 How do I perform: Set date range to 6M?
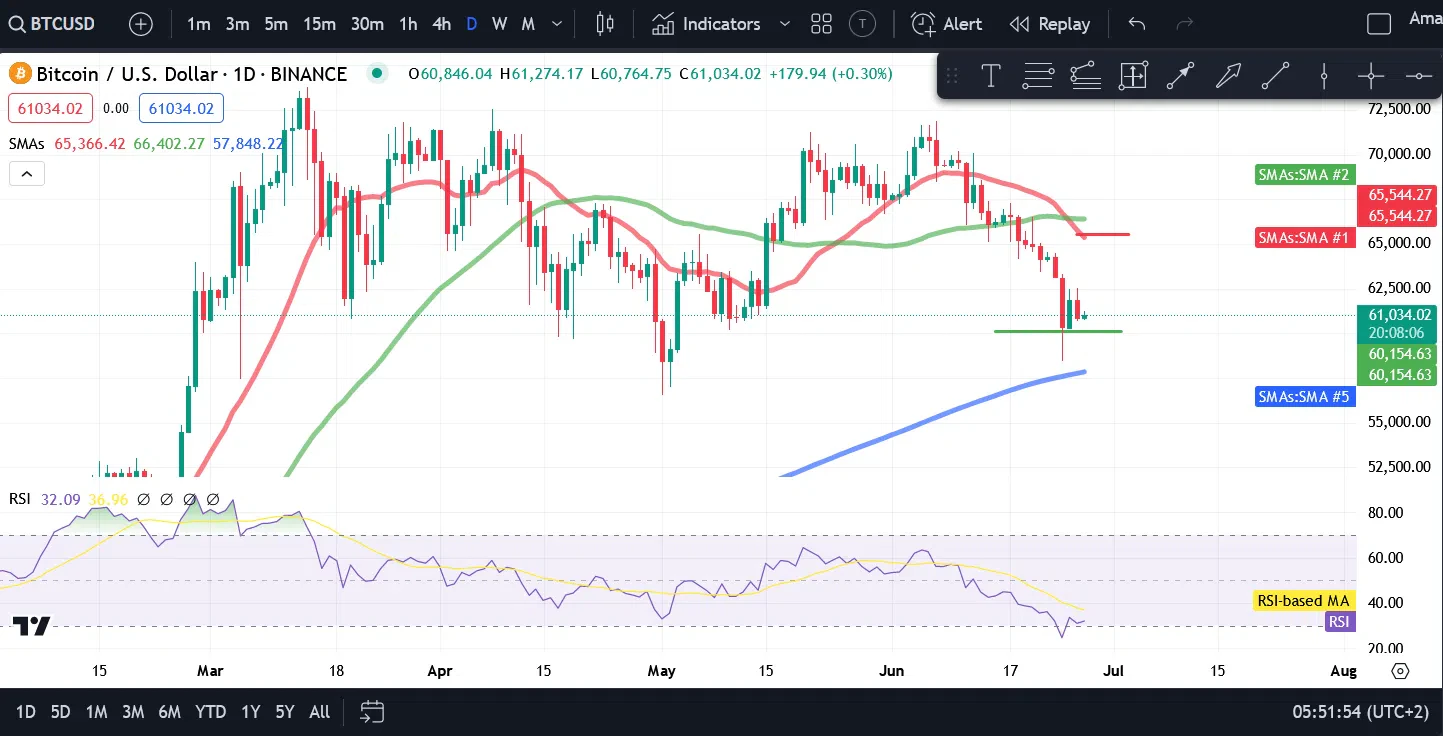(x=169, y=712)
